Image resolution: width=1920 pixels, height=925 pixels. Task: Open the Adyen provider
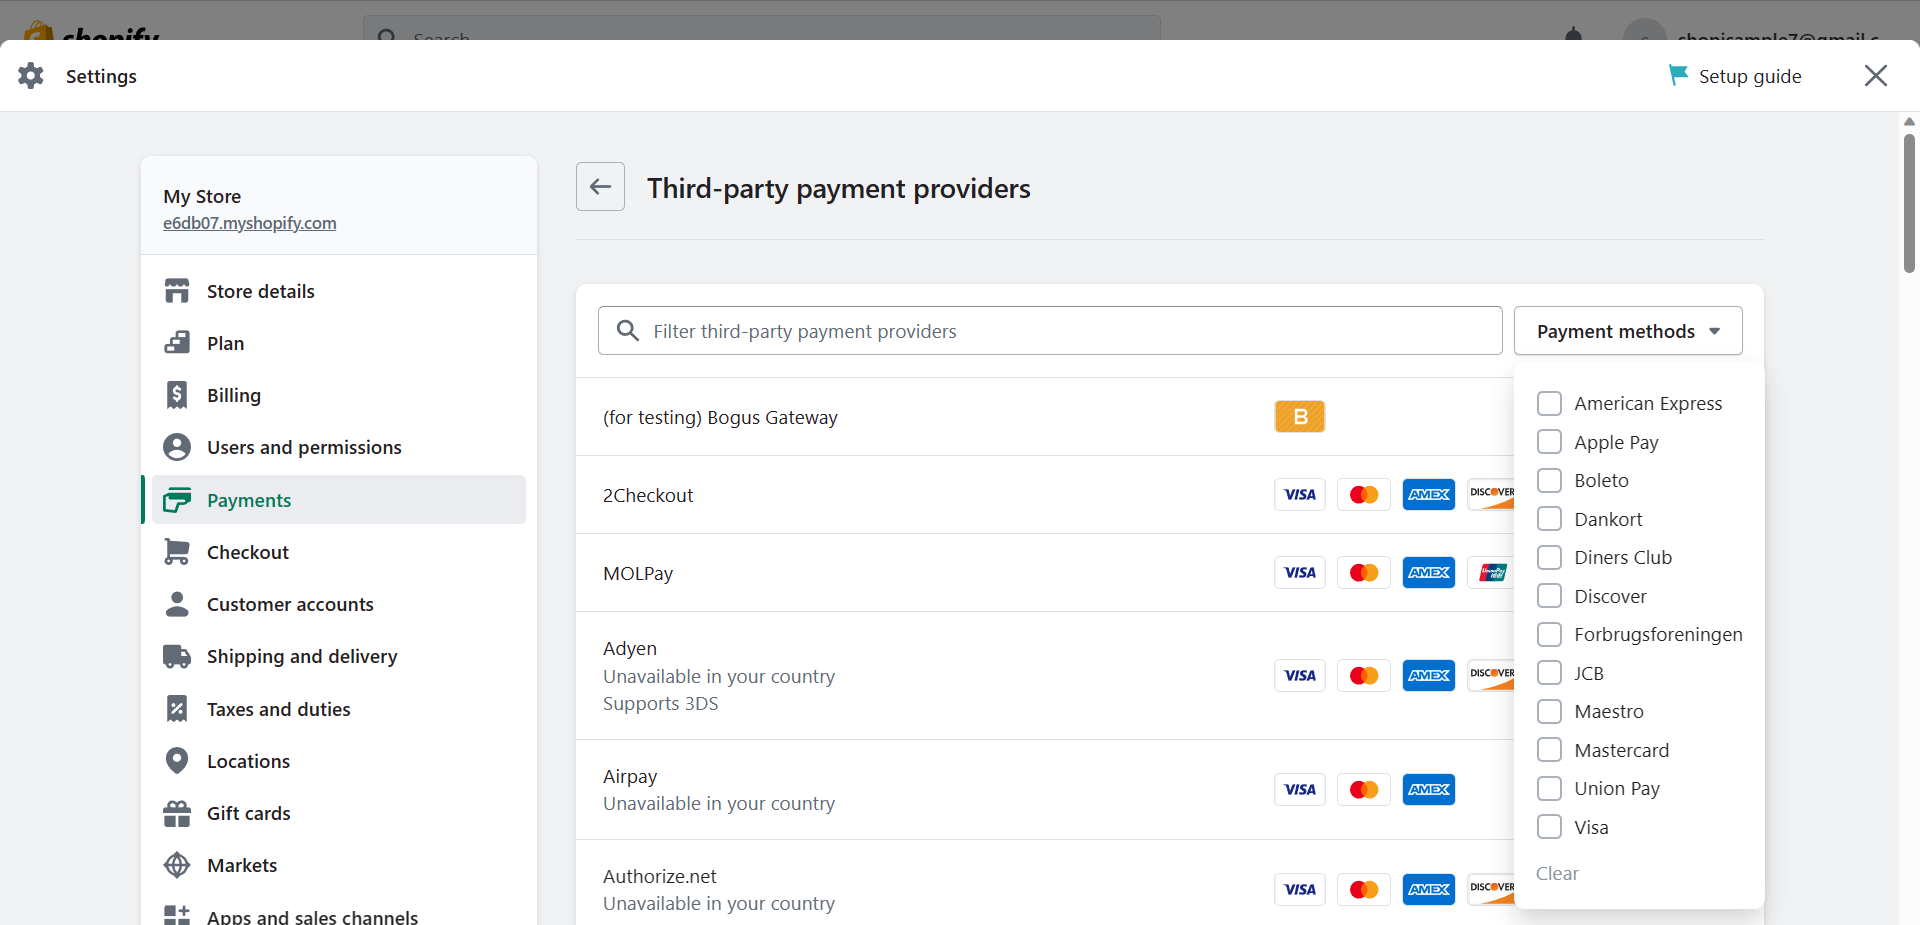630,648
